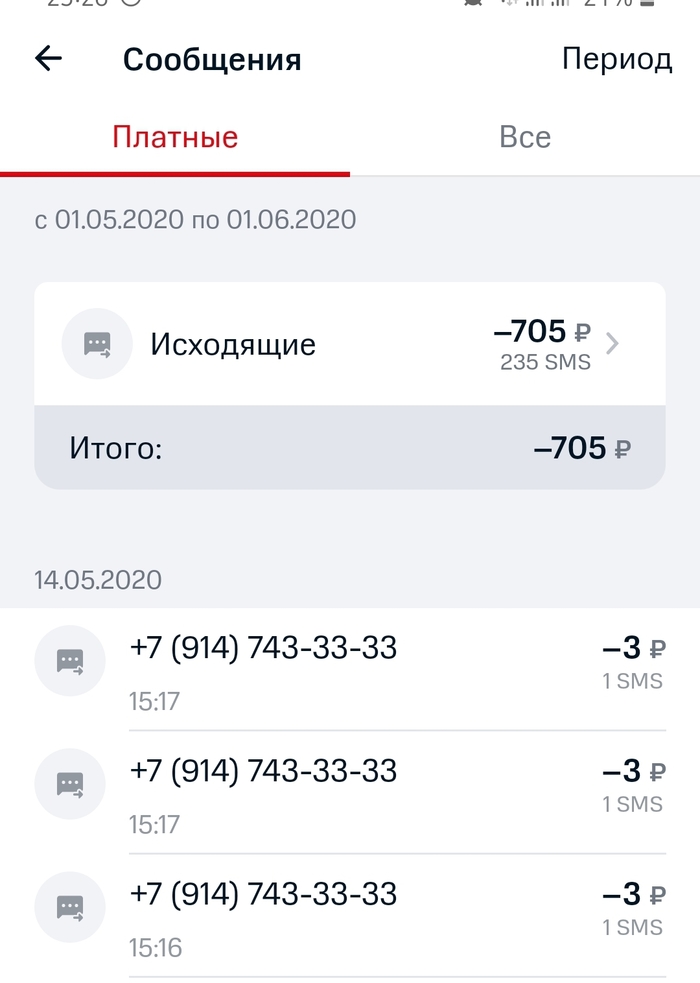Image resolution: width=700 pixels, height=983 pixels.
Task: Tap the SMS icon of the 15:16 message
Action: pos(70,906)
